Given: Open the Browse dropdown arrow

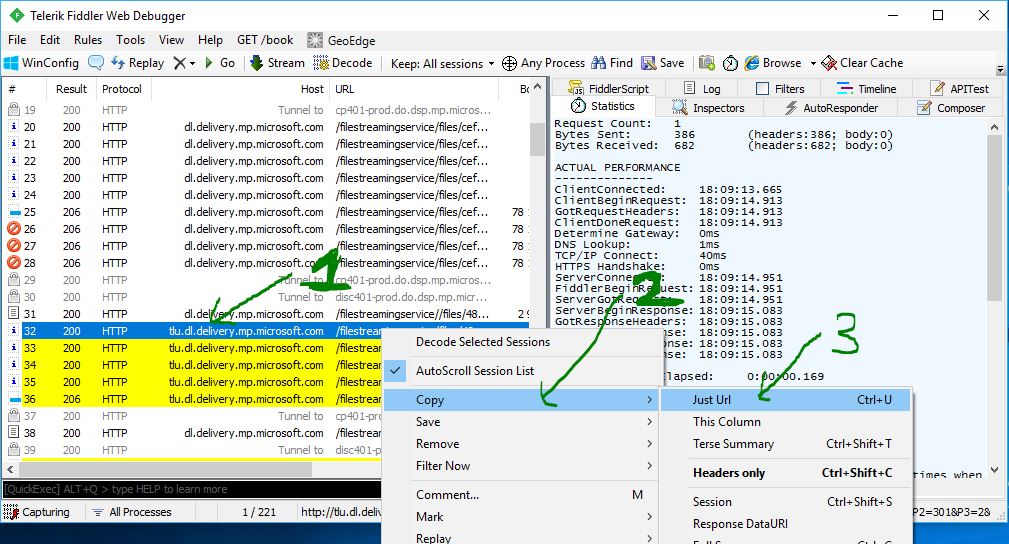Looking at the screenshot, I should coord(813,63).
